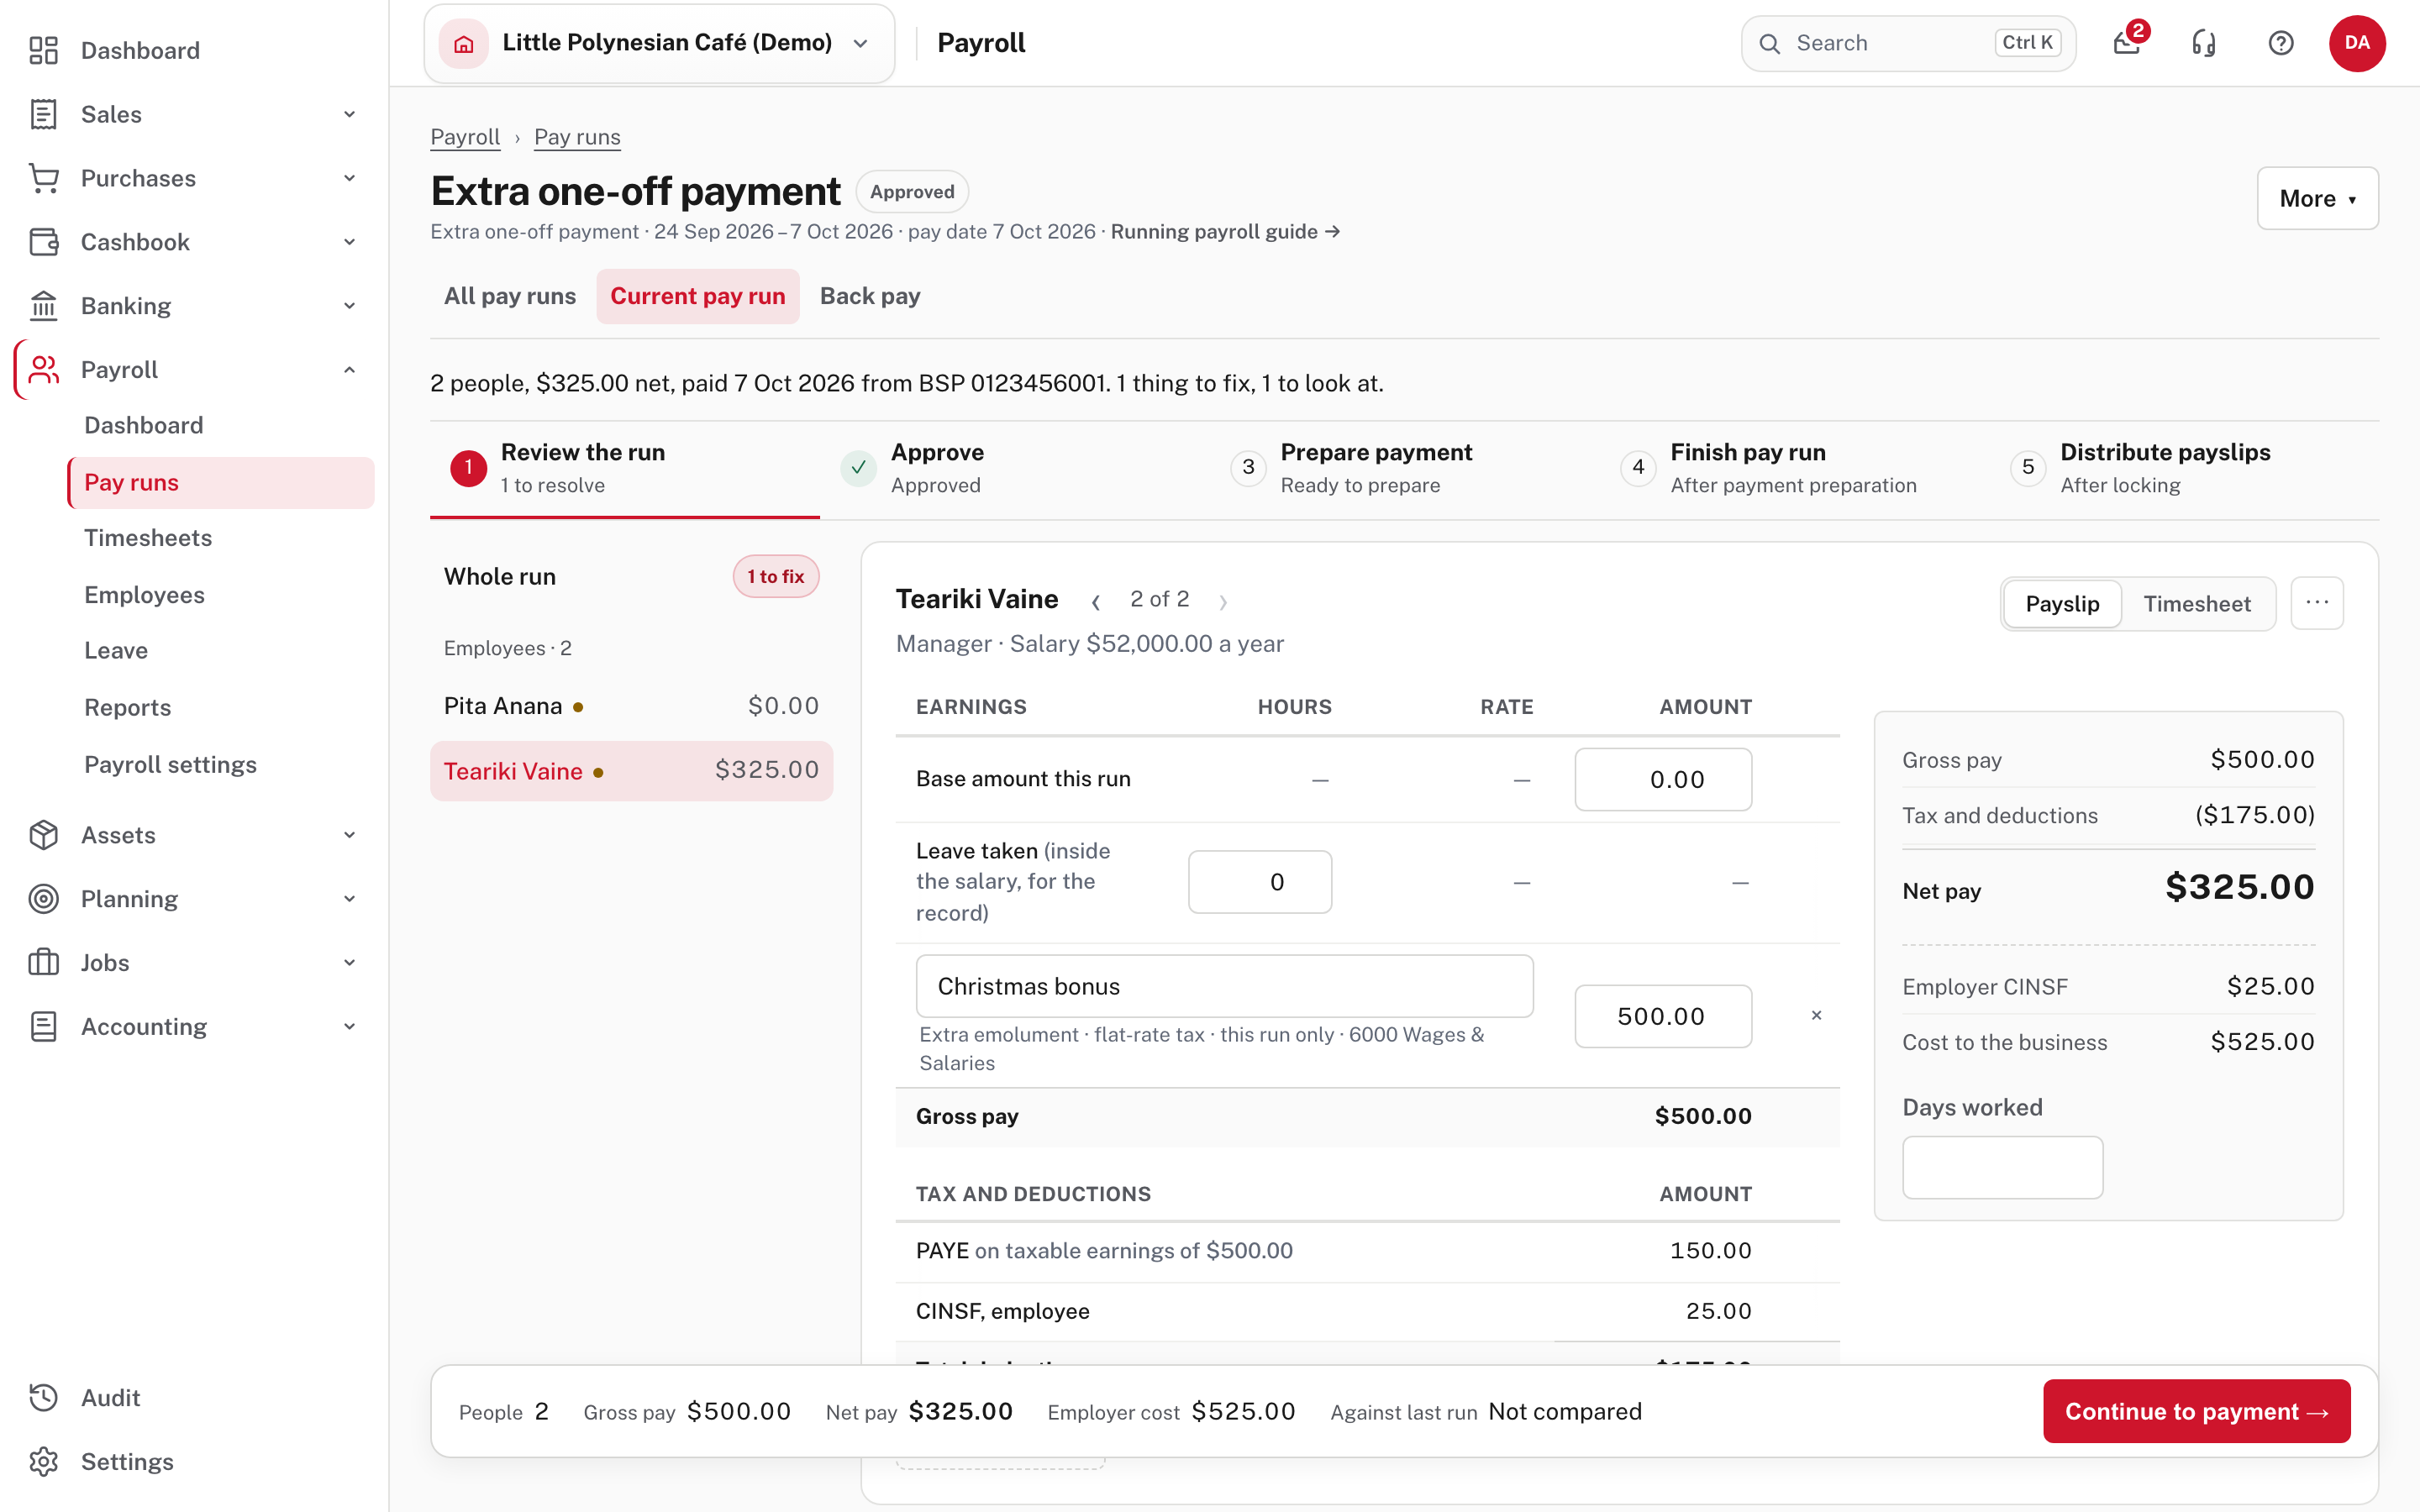The height and width of the screenshot is (1512, 2420).
Task: Open Pay runs submenu item
Action: point(221,482)
